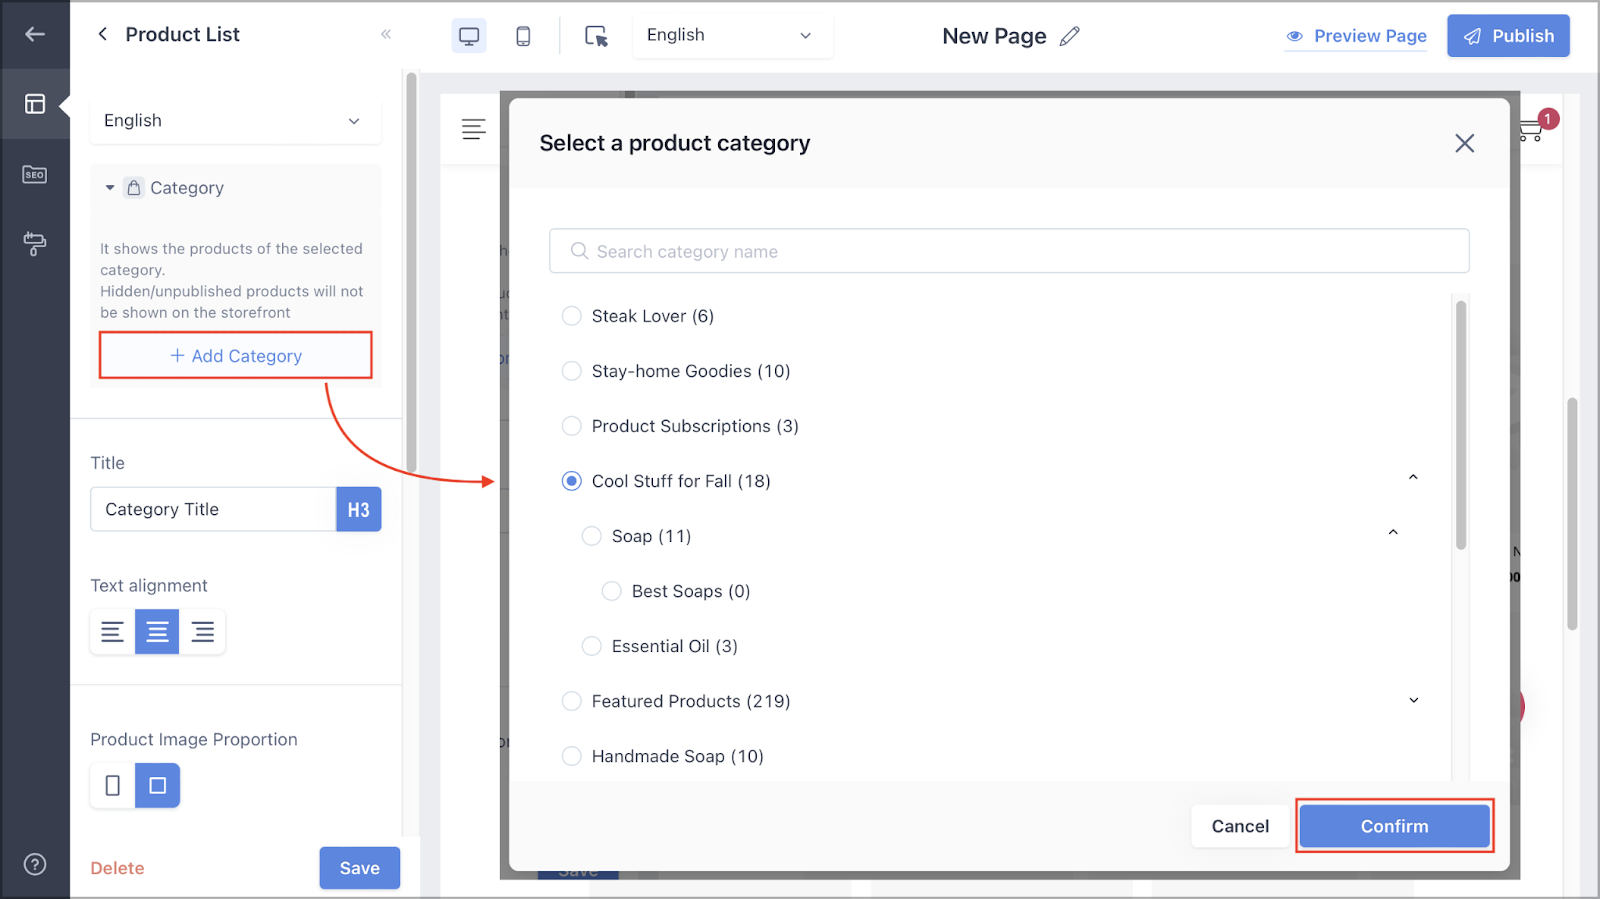Collapse Cool Stuff for Fall subcategories
This screenshot has height=899, width=1600.
1413,478
